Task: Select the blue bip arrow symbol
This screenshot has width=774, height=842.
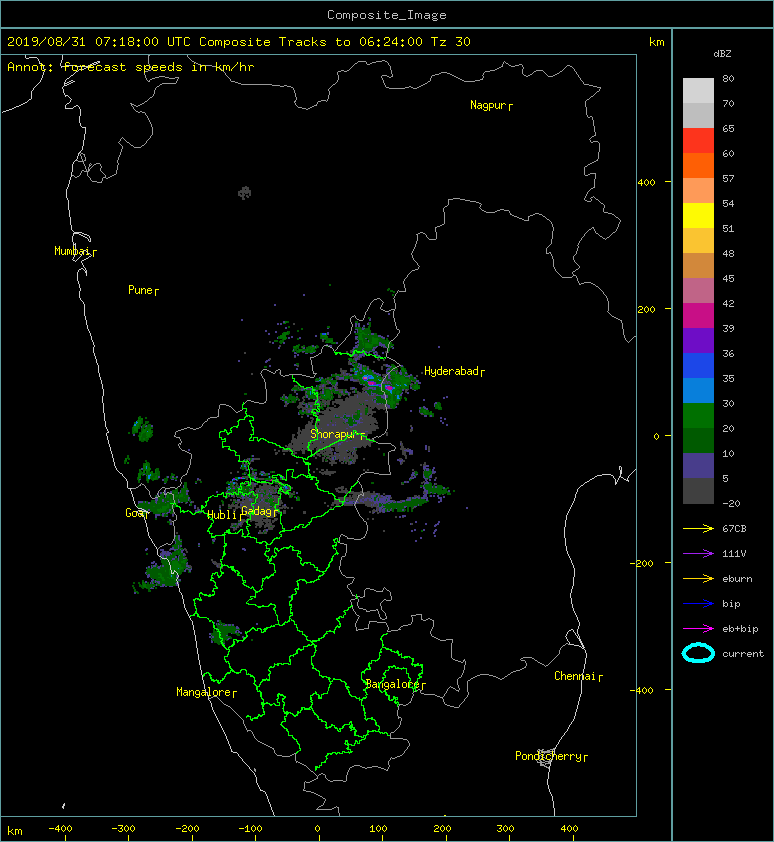Action: (698, 604)
